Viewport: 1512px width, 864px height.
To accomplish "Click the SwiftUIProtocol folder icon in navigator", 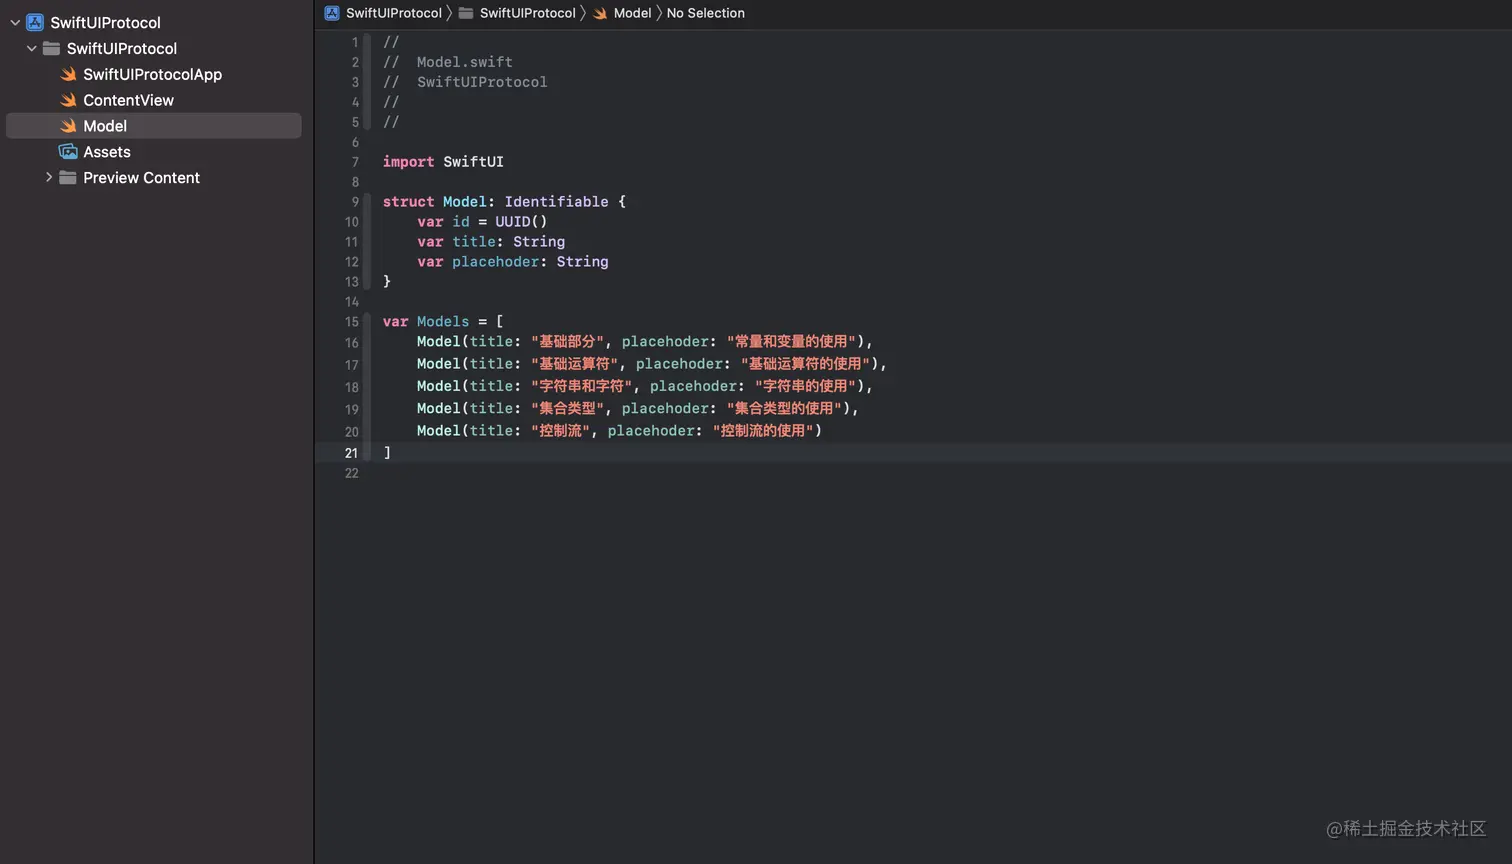I will 51,48.
